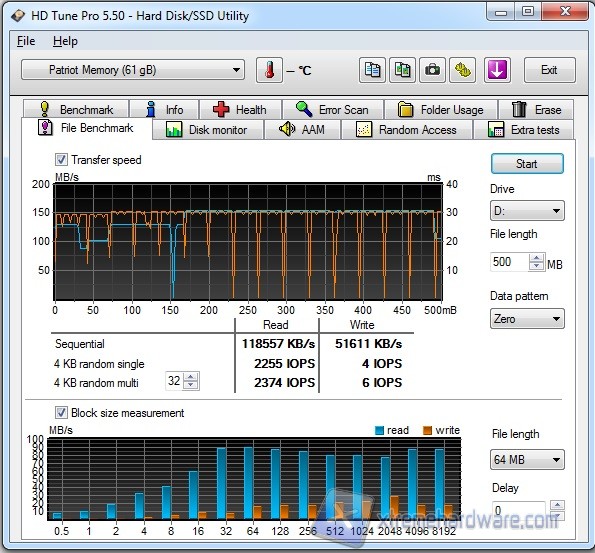Switch to the Benchmark tab
Image resolution: width=595 pixels, height=553 pixels.
76,109
